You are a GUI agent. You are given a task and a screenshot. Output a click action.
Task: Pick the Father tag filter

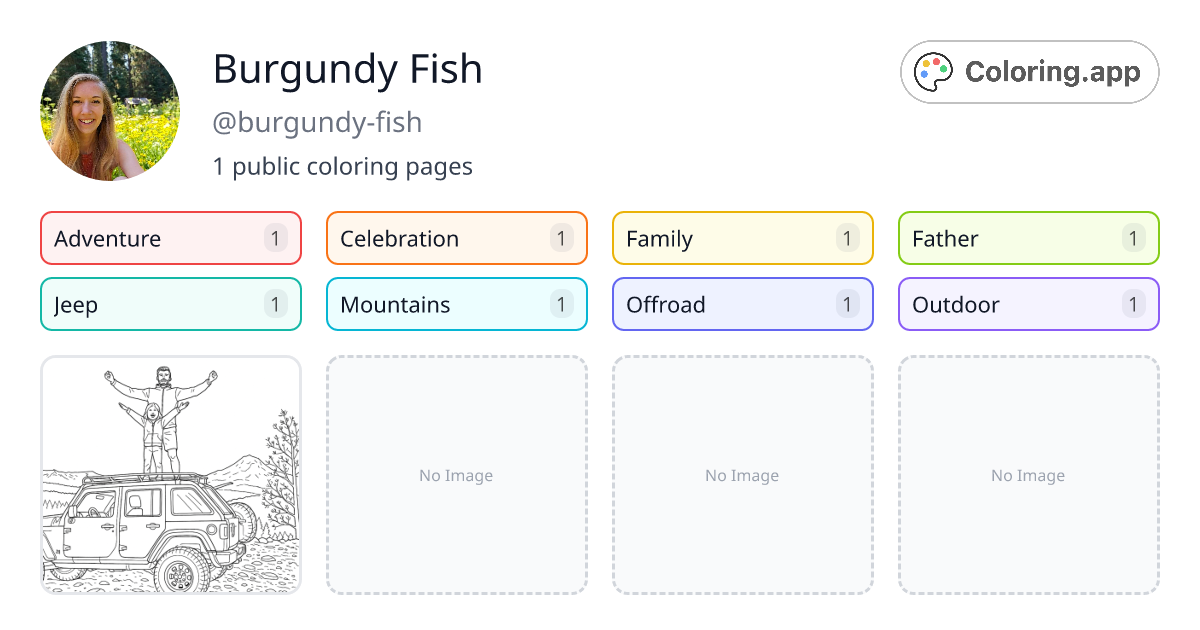(x=1029, y=238)
